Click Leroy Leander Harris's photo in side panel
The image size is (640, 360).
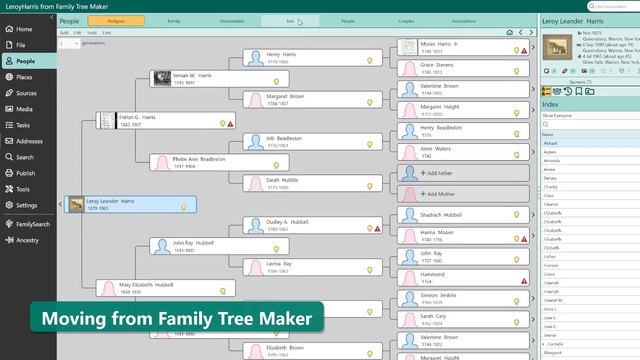557,47
